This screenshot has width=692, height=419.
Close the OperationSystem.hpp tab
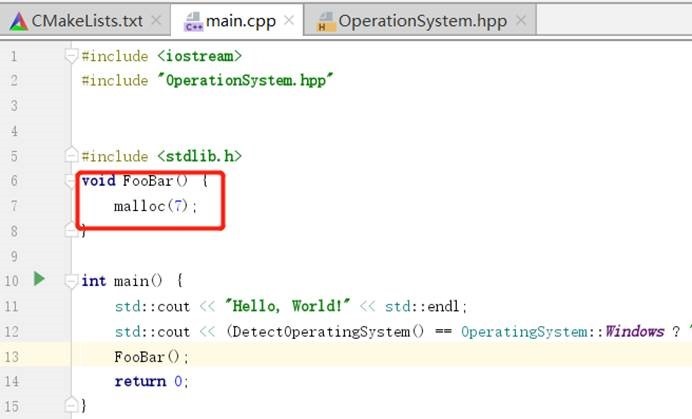521,20
